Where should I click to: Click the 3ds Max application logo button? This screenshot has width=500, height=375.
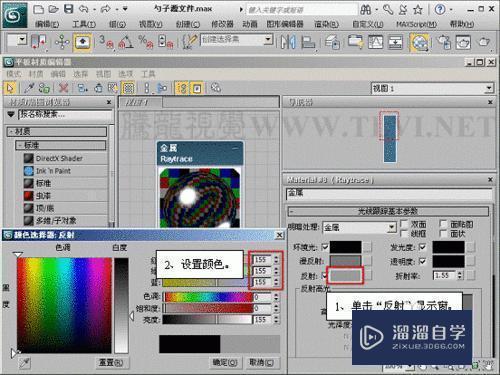pyautogui.click(x=15, y=15)
